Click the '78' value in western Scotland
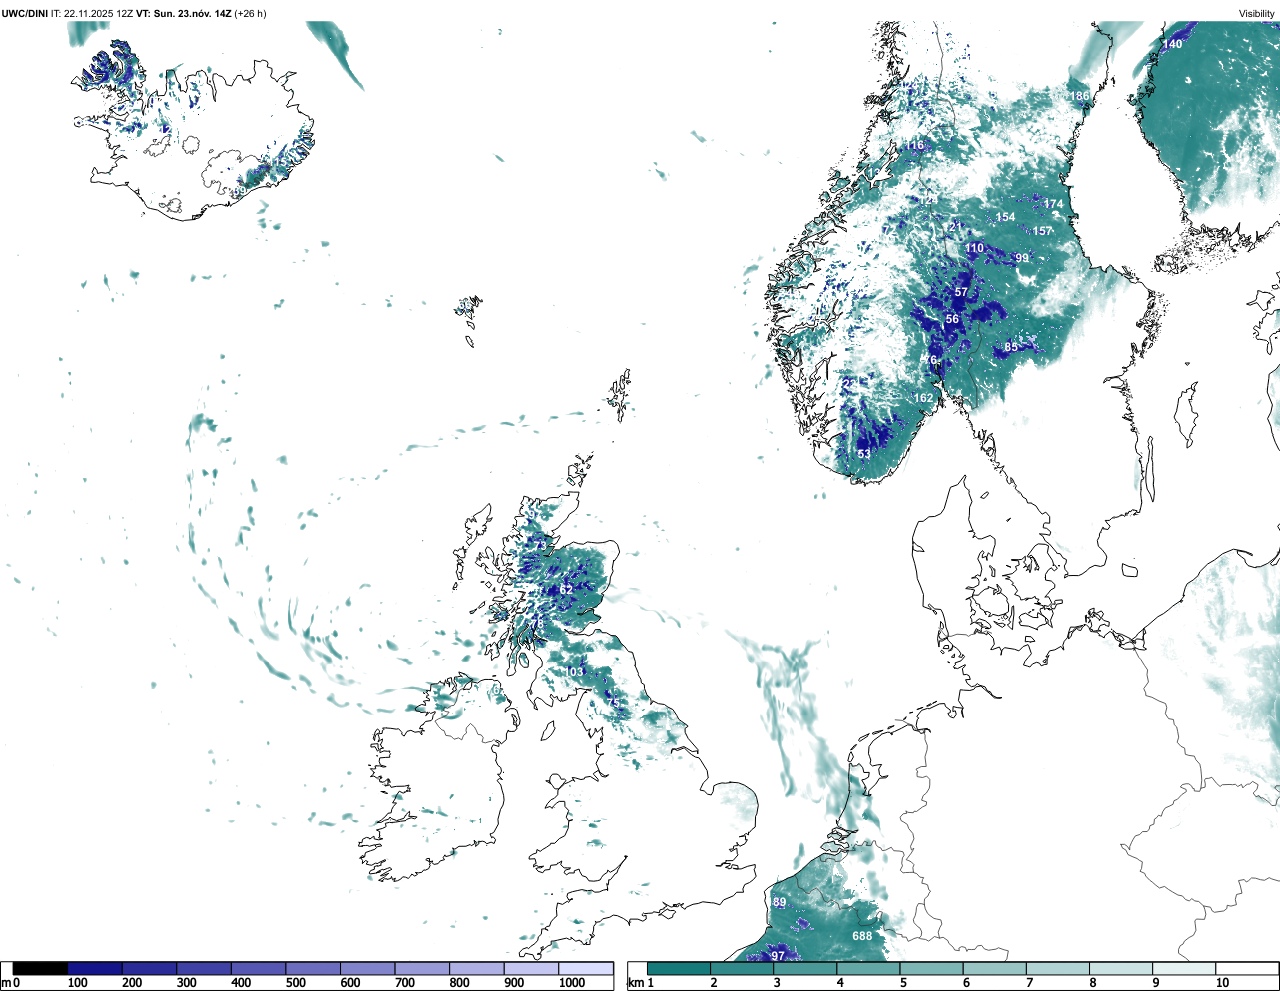 coord(537,624)
